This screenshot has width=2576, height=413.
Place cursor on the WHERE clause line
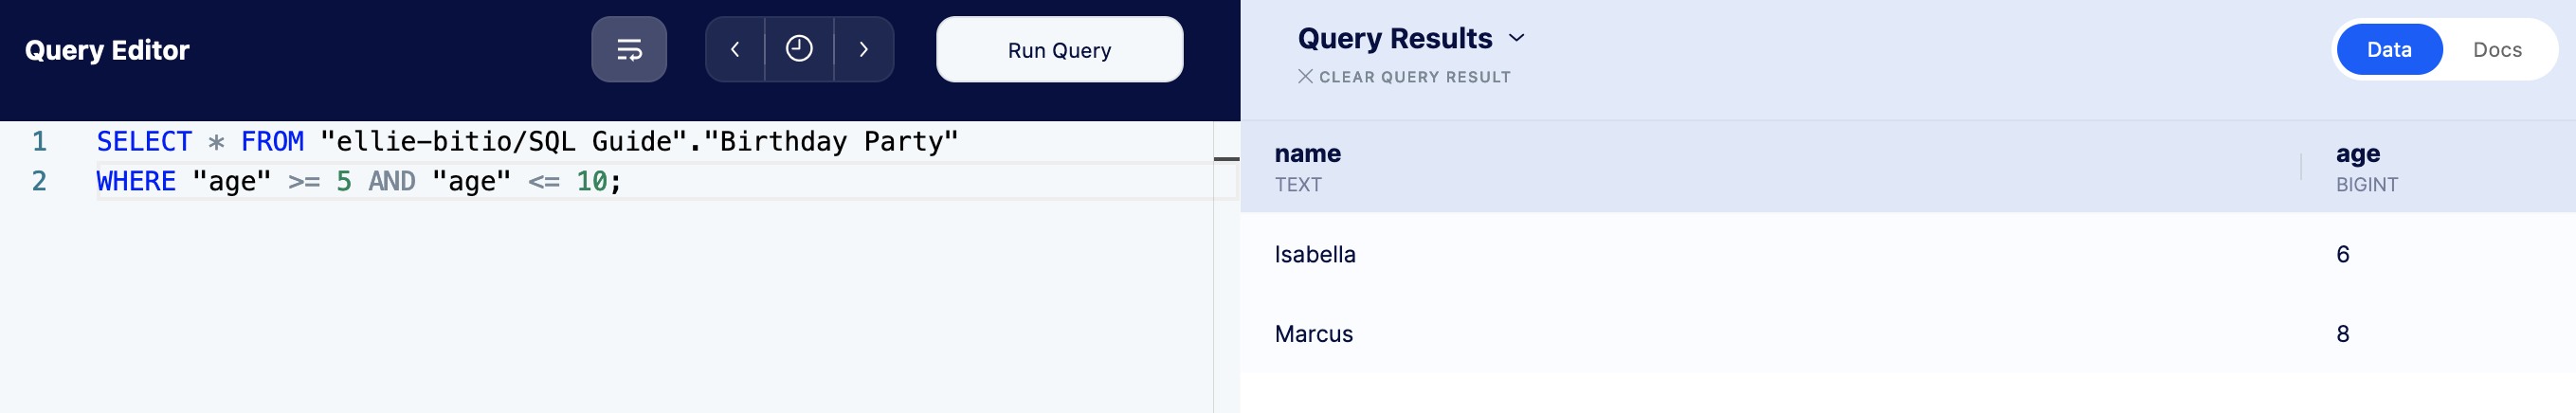(x=359, y=182)
